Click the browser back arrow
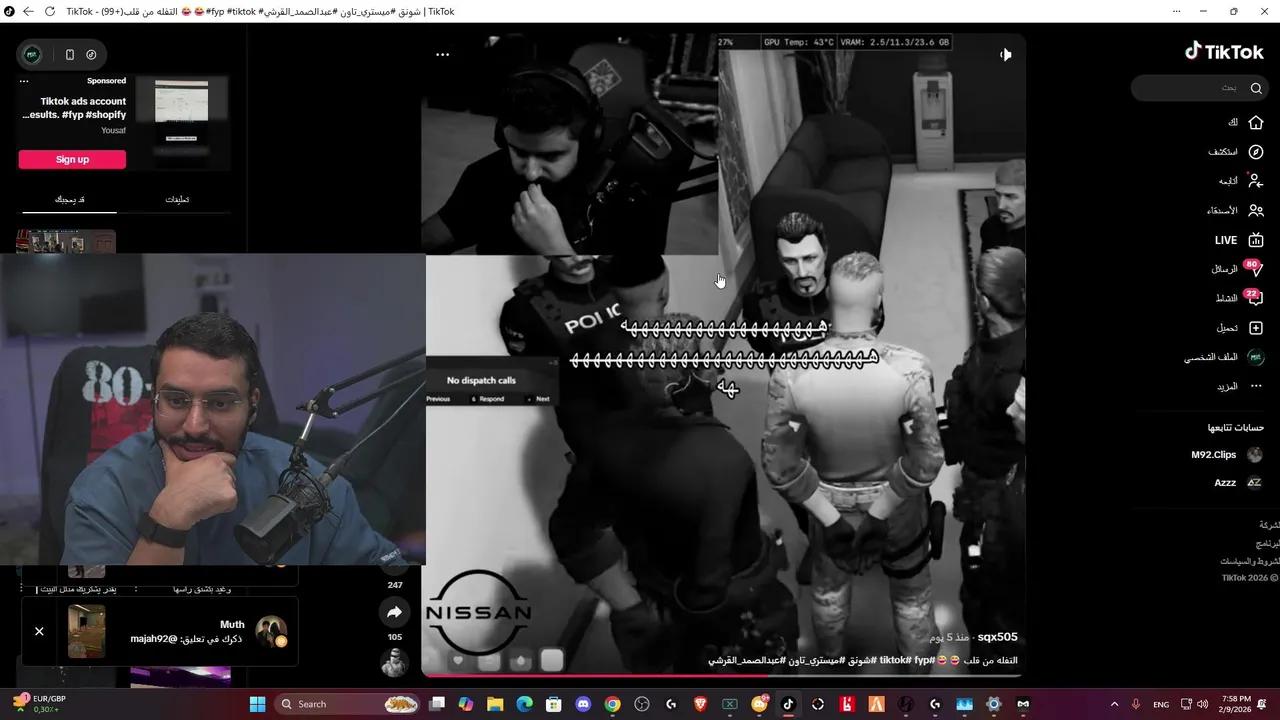Viewport: 1280px width, 720px height. 27,11
